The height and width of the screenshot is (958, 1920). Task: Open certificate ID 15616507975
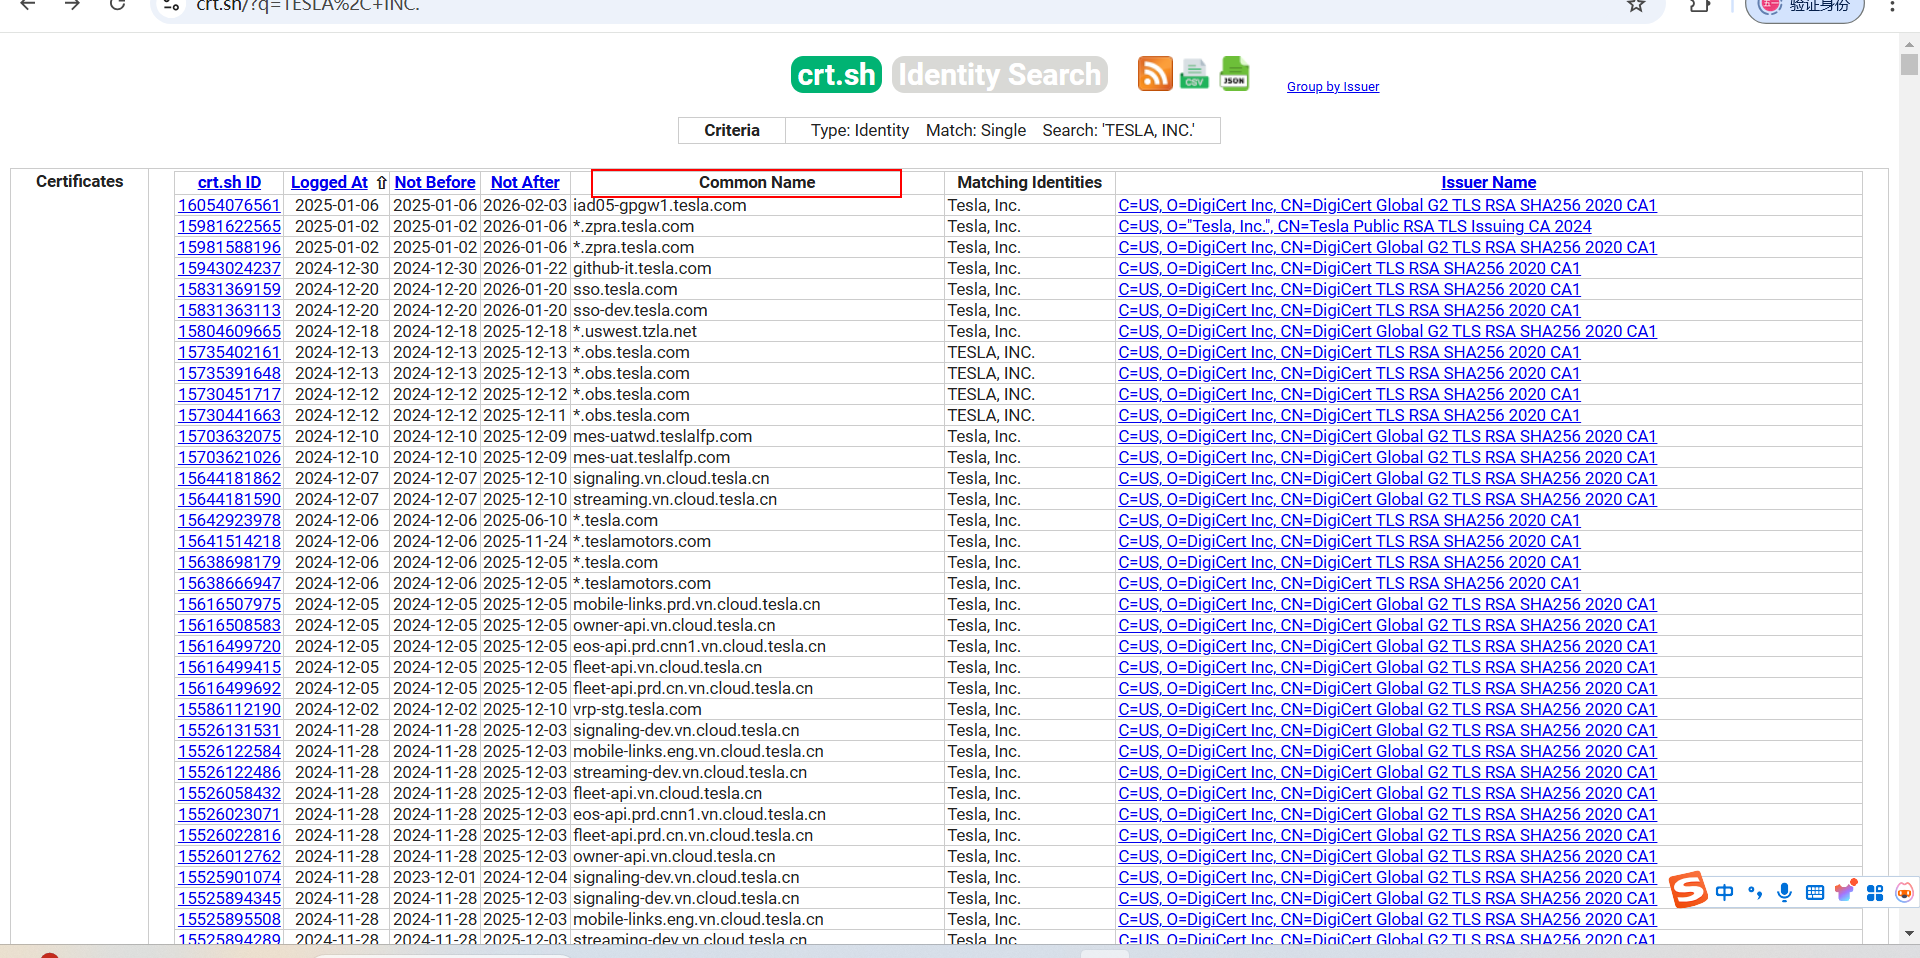pyautogui.click(x=229, y=604)
